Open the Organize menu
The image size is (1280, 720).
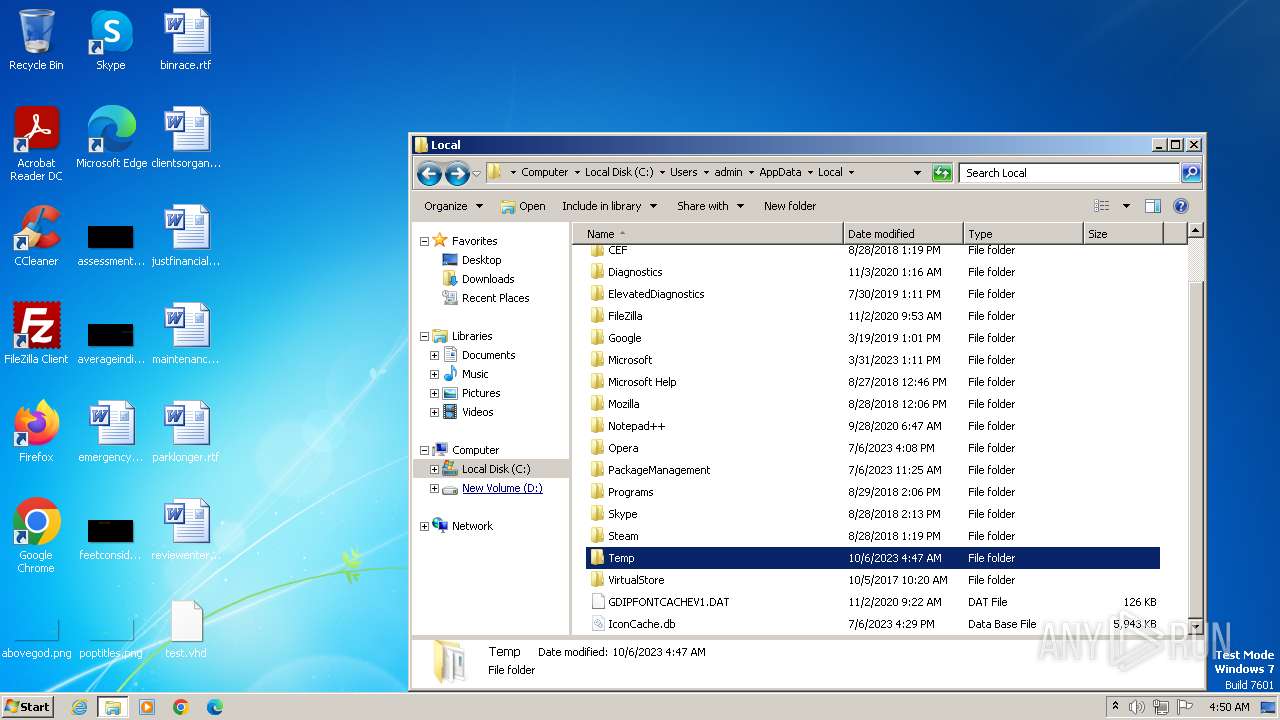pyautogui.click(x=453, y=206)
